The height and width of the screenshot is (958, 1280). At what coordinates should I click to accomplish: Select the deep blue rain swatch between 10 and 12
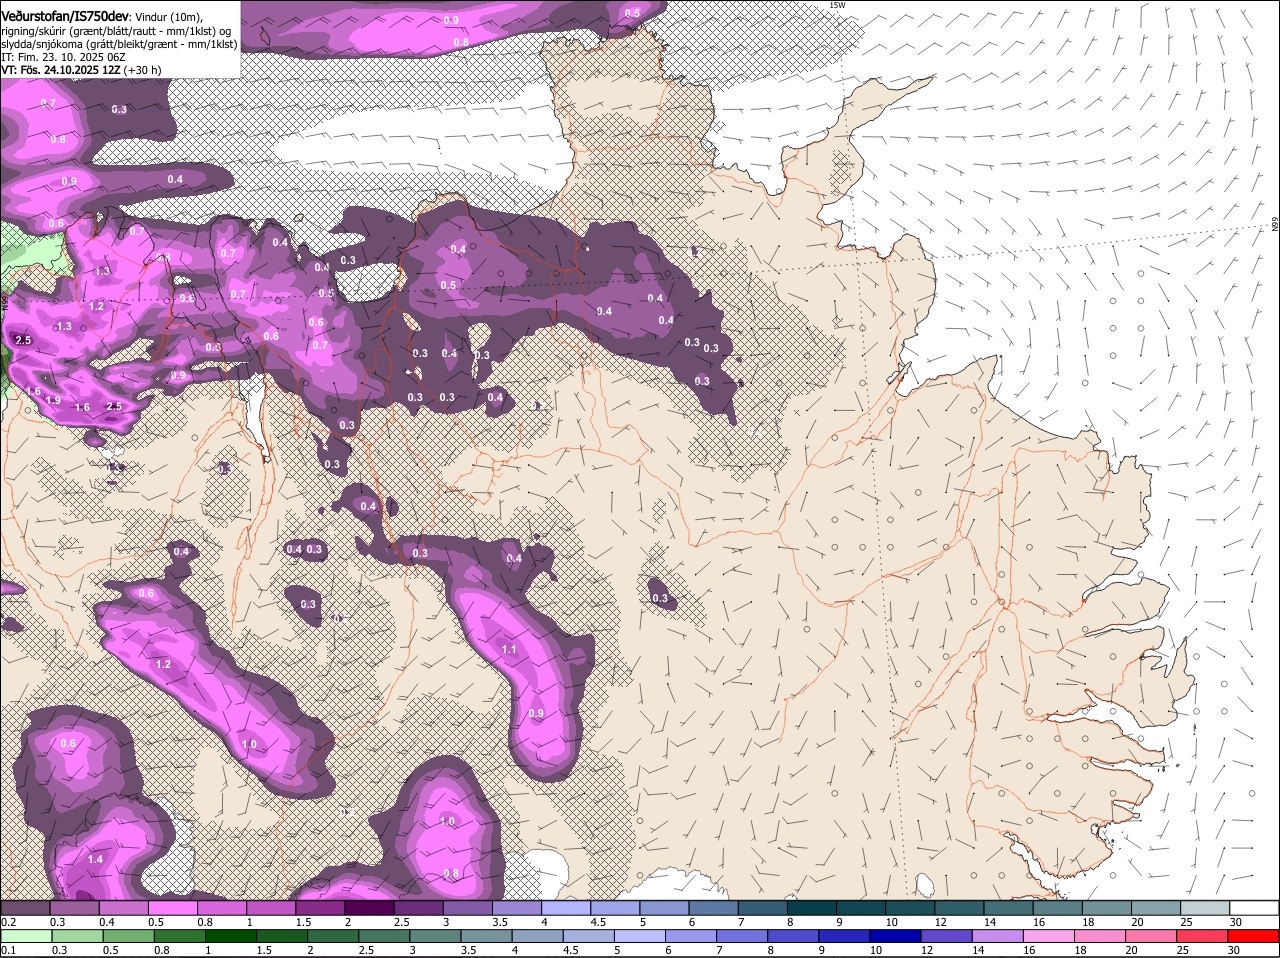point(897,936)
